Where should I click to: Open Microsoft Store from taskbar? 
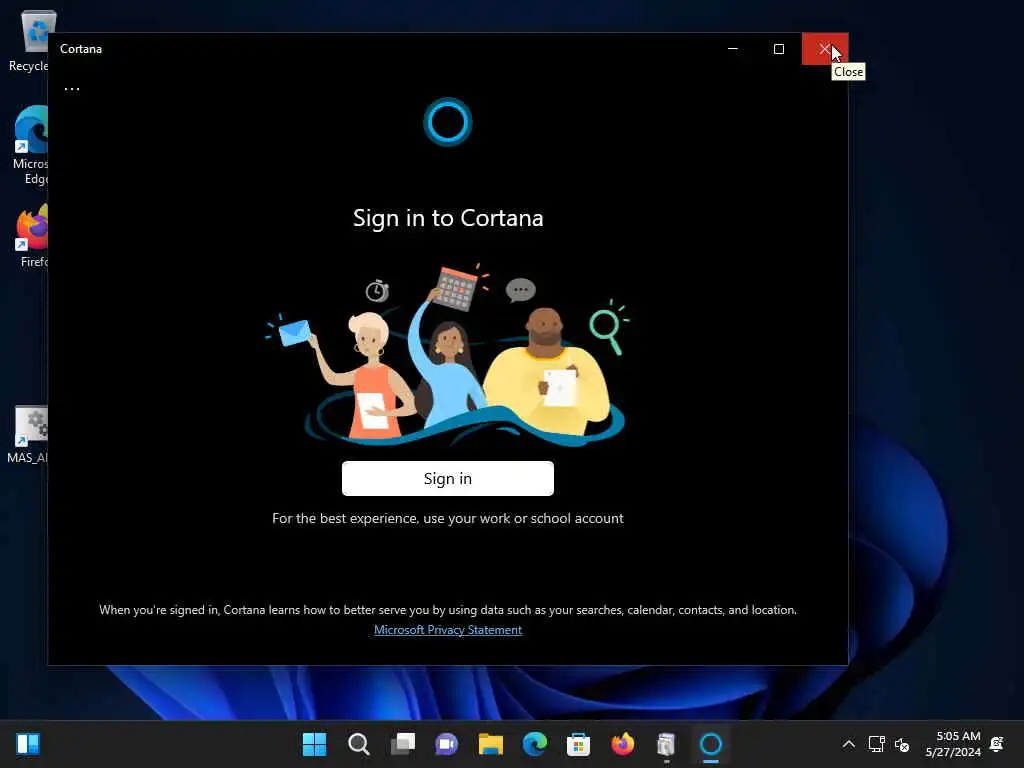pyautogui.click(x=579, y=744)
